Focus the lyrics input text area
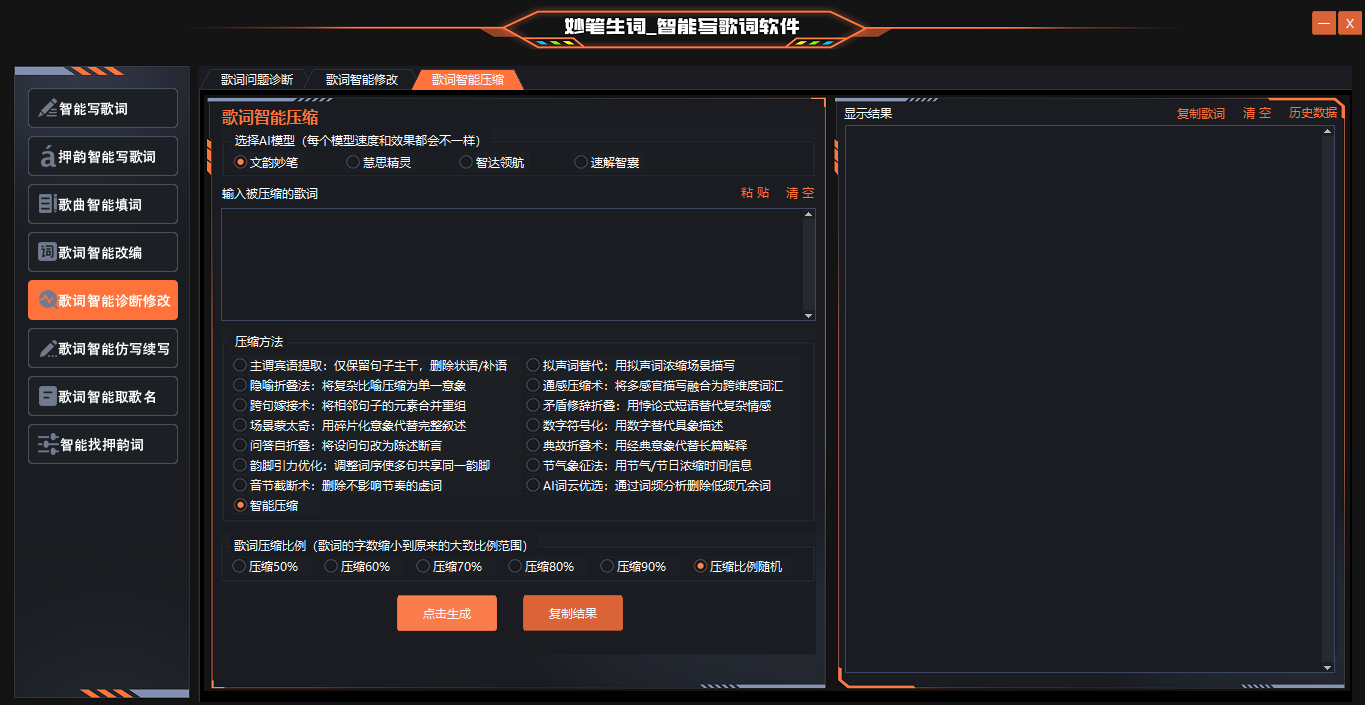This screenshot has height=705, width=1365. 512,264
